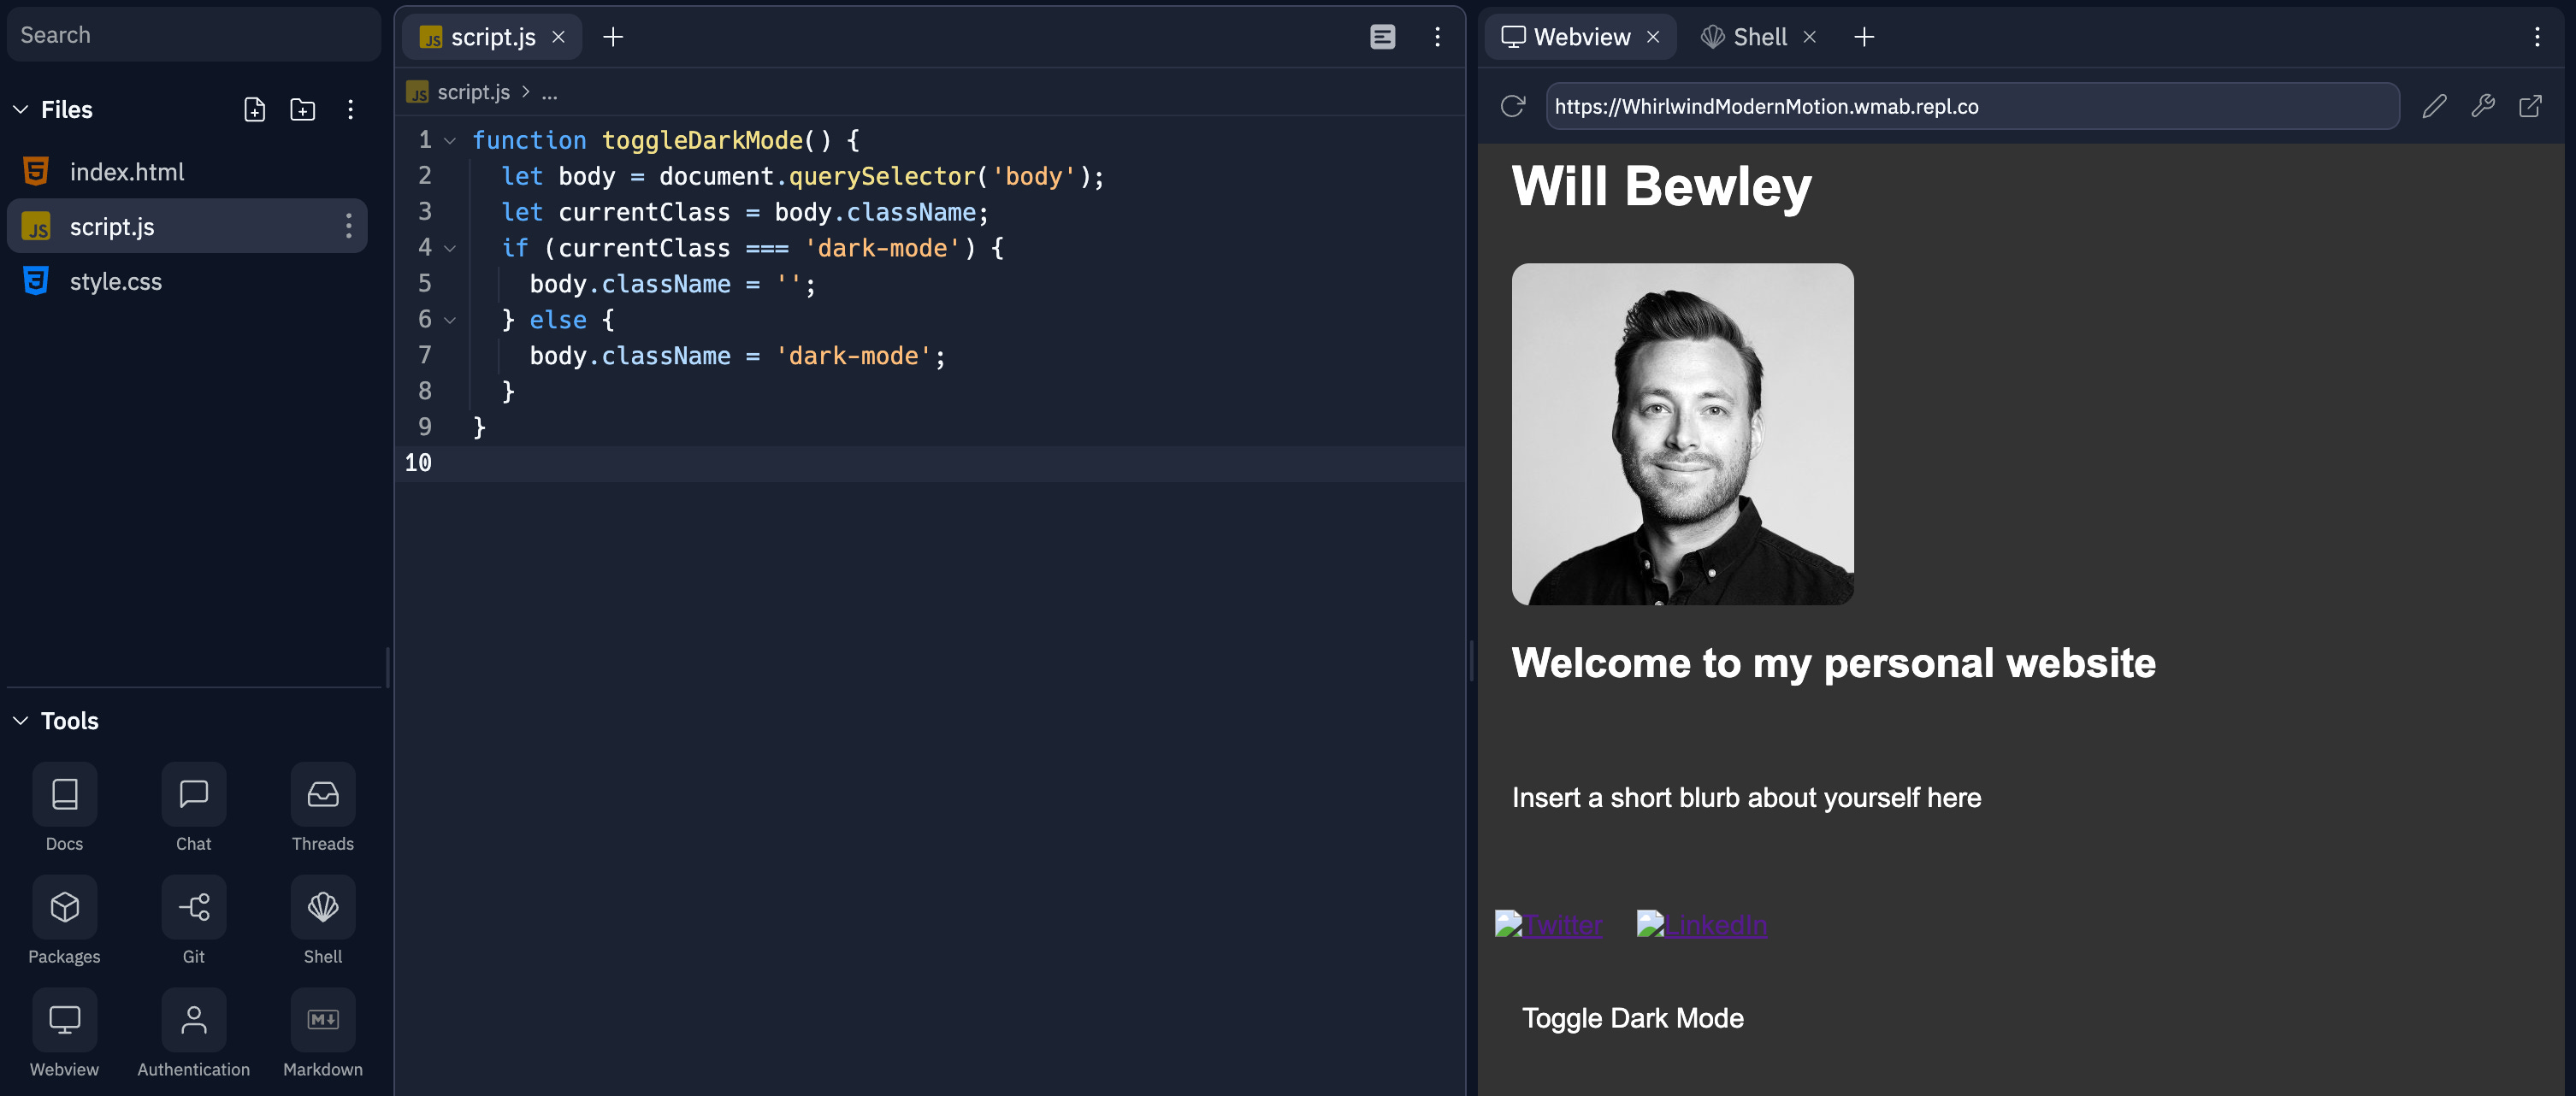The image size is (2576, 1096).
Task: Click the Will Bewley heading
Action: 1661,186
